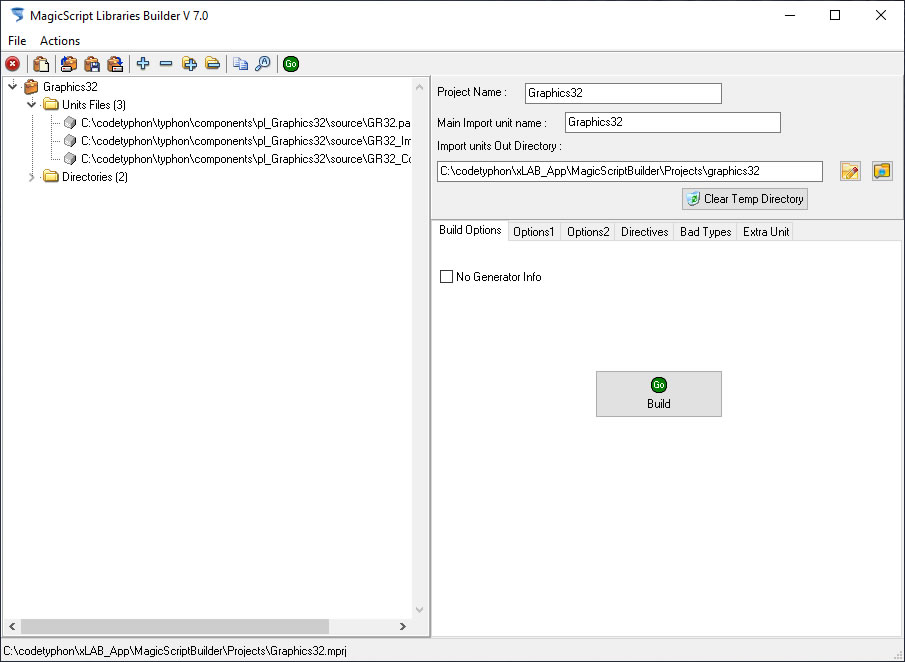The image size is (905, 662).
Task: Click the green Go toolbar icon
Action: pyautogui.click(x=291, y=64)
